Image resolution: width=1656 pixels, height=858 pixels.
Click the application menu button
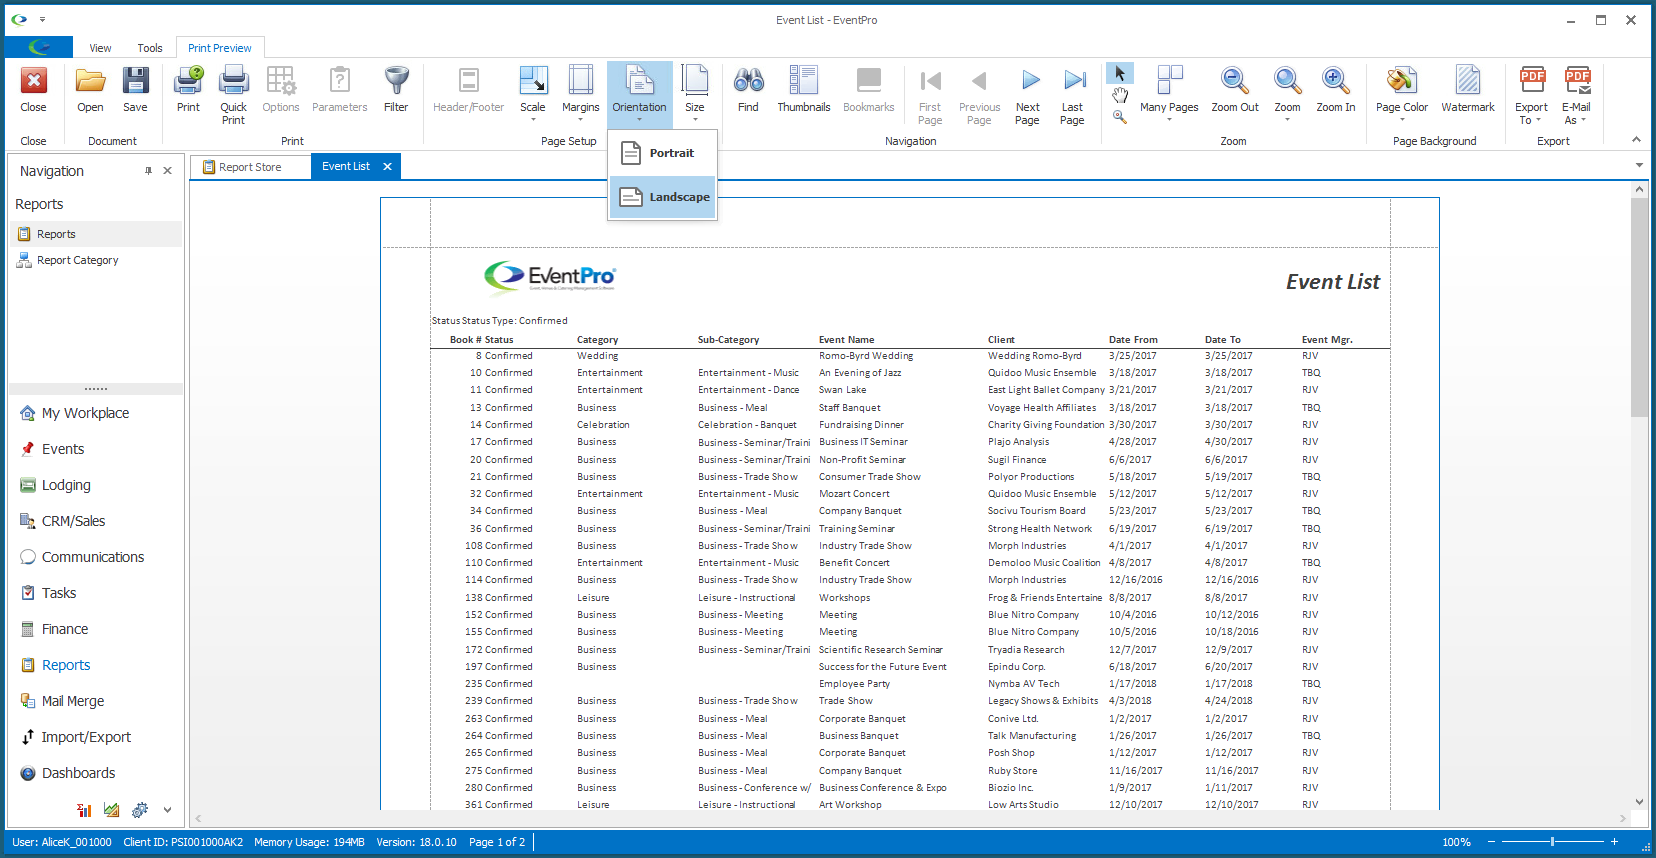(39, 47)
